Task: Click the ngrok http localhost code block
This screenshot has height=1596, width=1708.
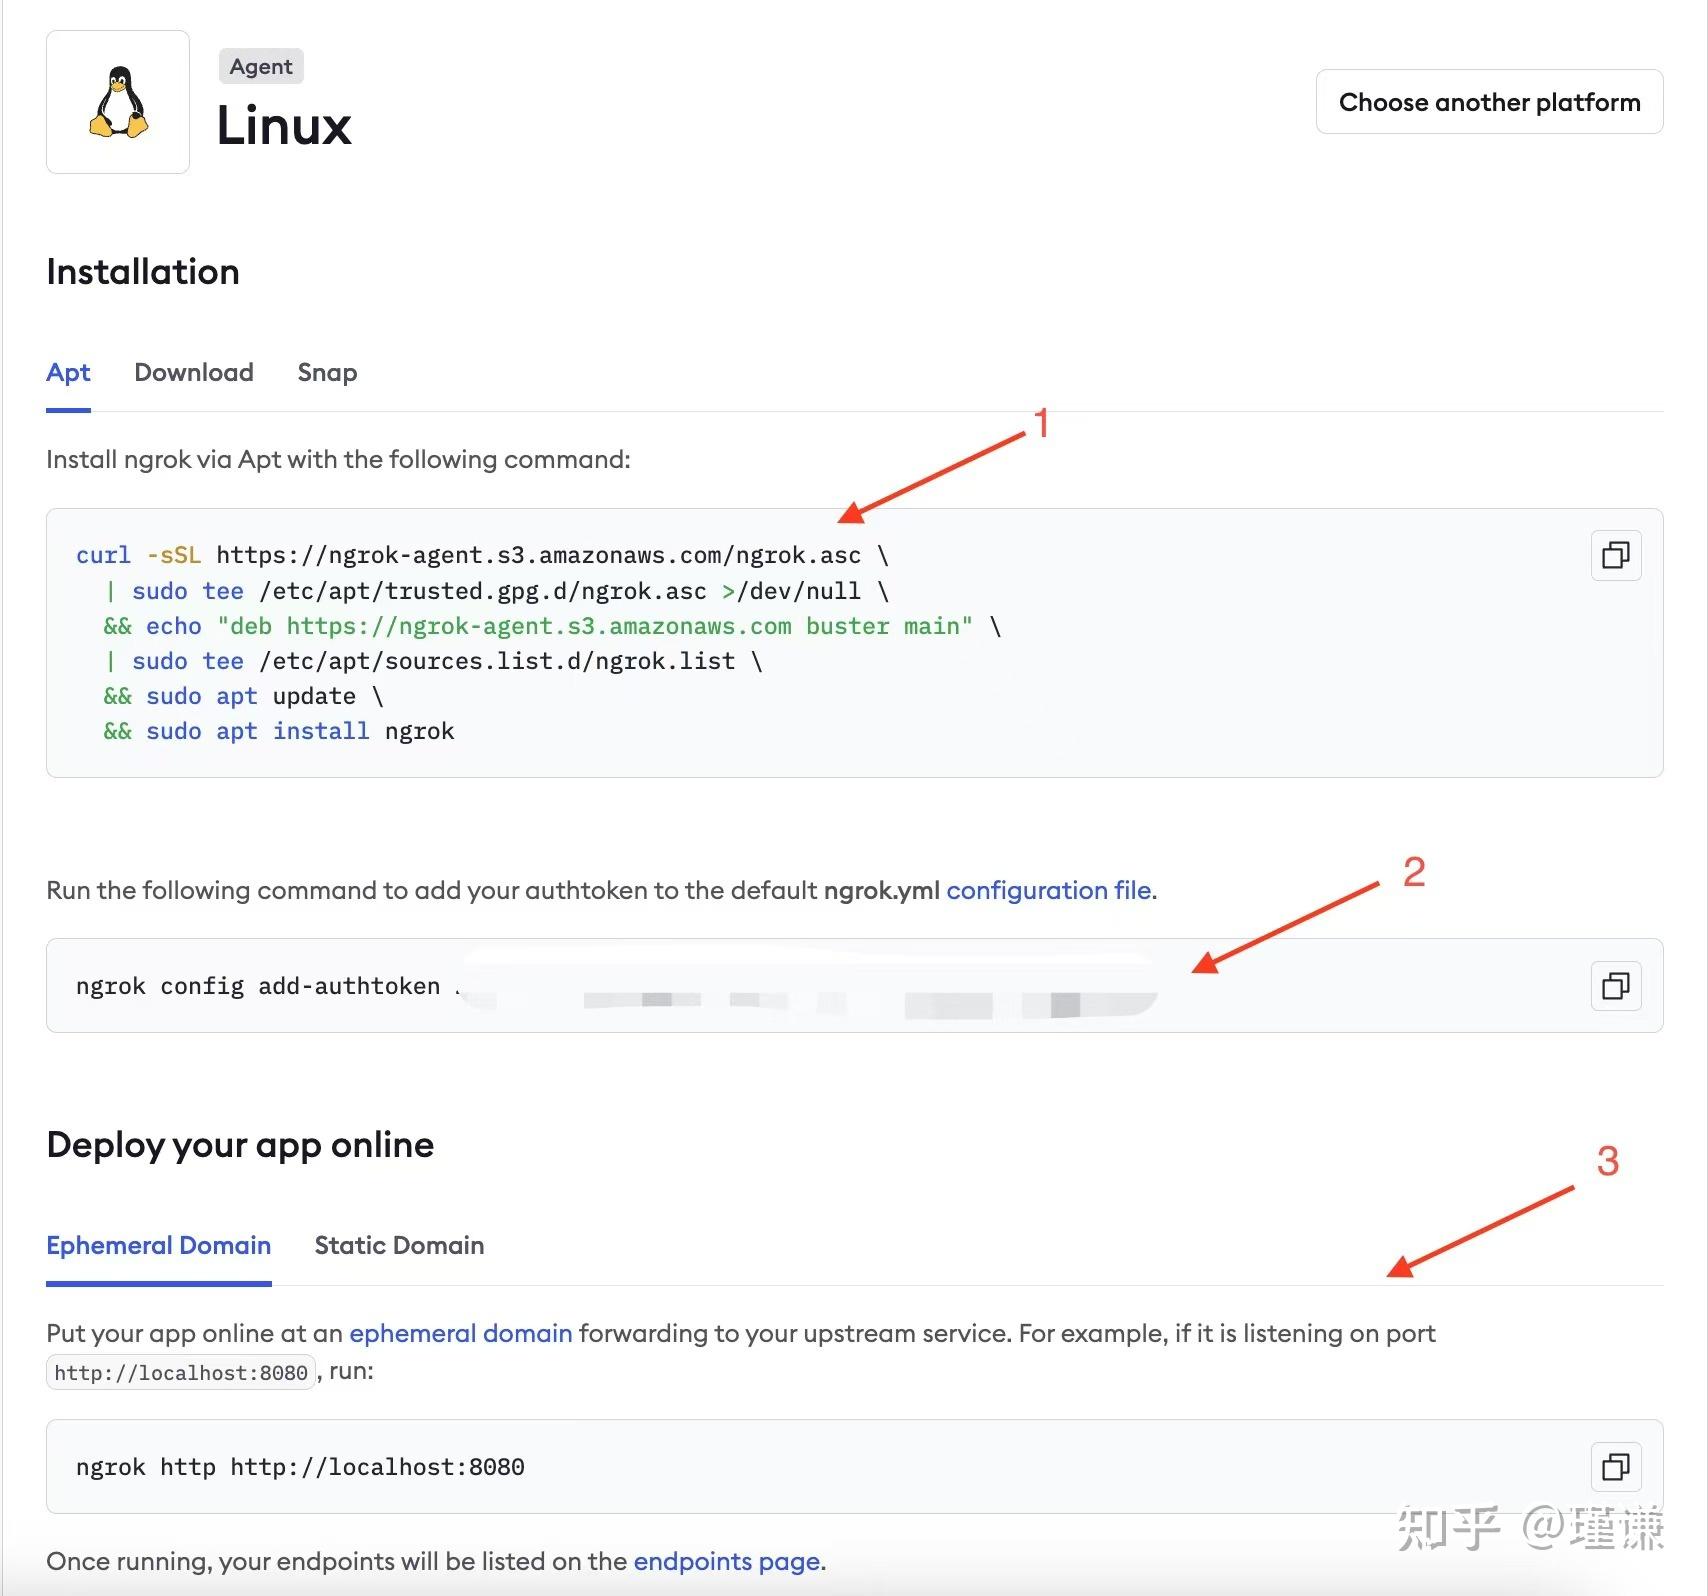Action: tap(300, 1467)
